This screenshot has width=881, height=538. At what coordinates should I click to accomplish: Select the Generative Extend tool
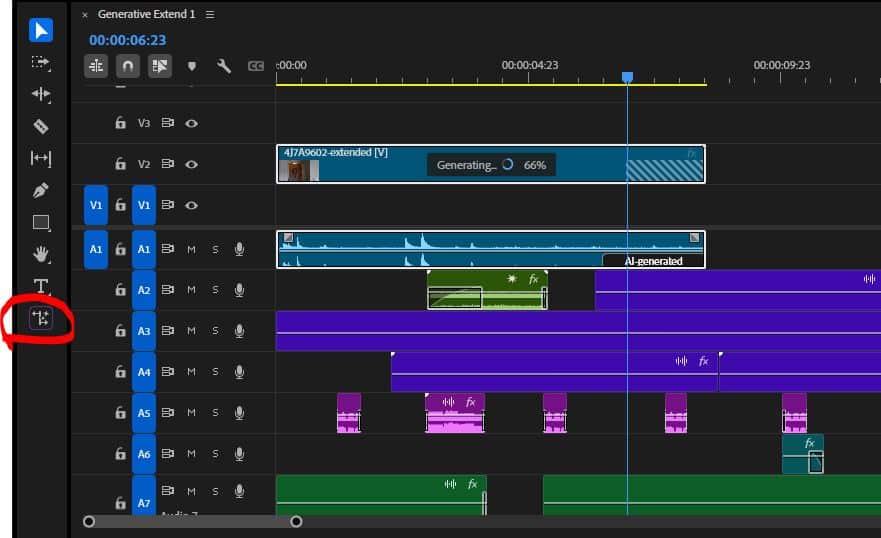point(40,318)
